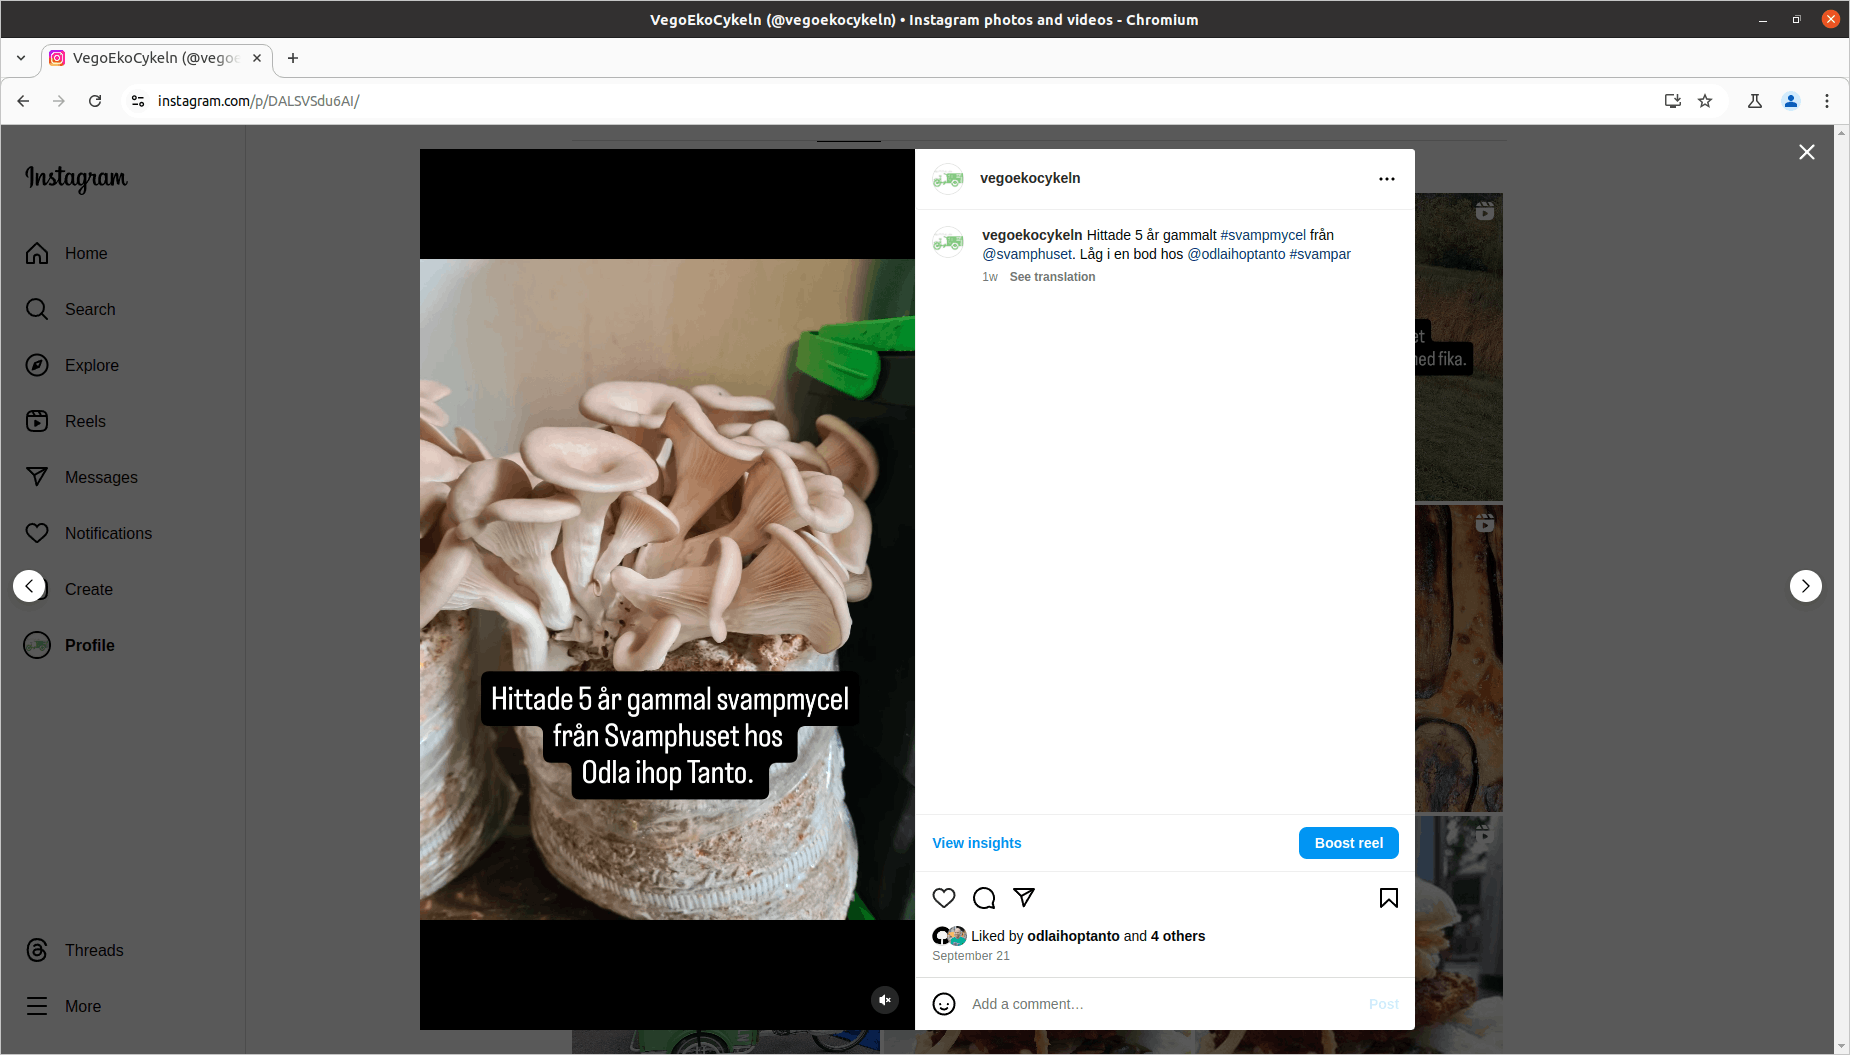Open Chromium three-dot menu
Screen dimensions: 1850x1055
tap(1827, 101)
